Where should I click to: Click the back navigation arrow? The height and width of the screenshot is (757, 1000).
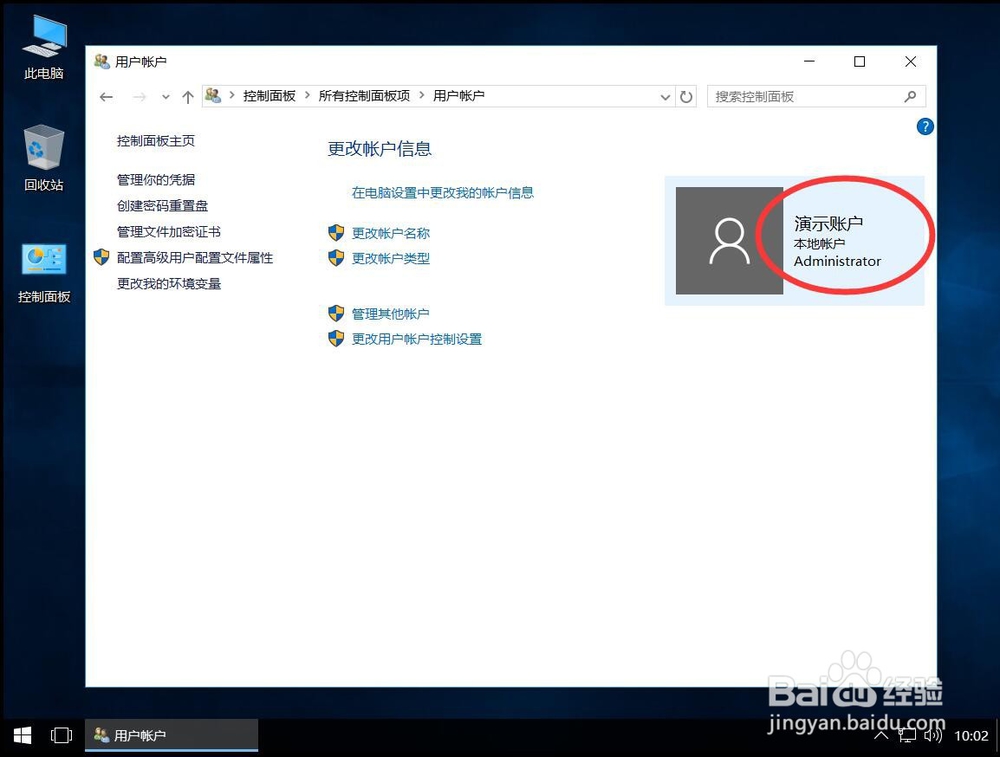click(107, 96)
